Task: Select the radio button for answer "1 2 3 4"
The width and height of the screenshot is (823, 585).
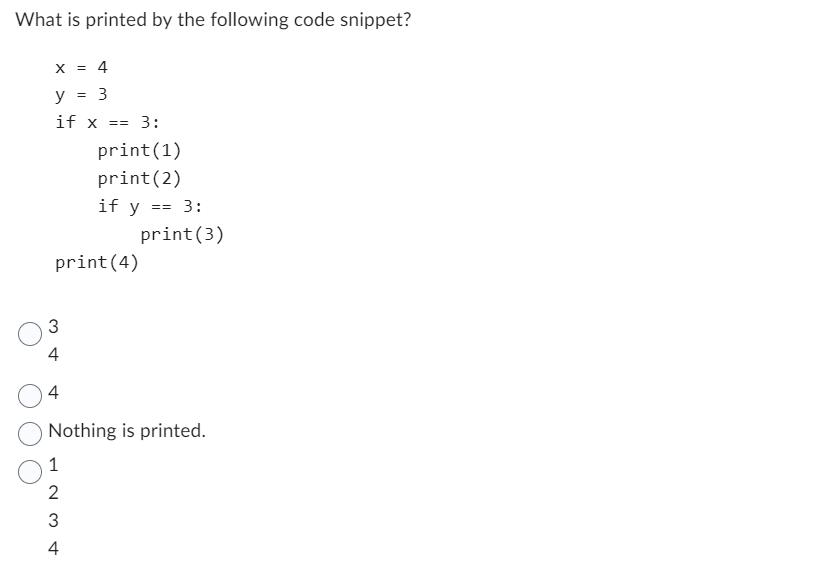Action: pyautogui.click(x=30, y=472)
